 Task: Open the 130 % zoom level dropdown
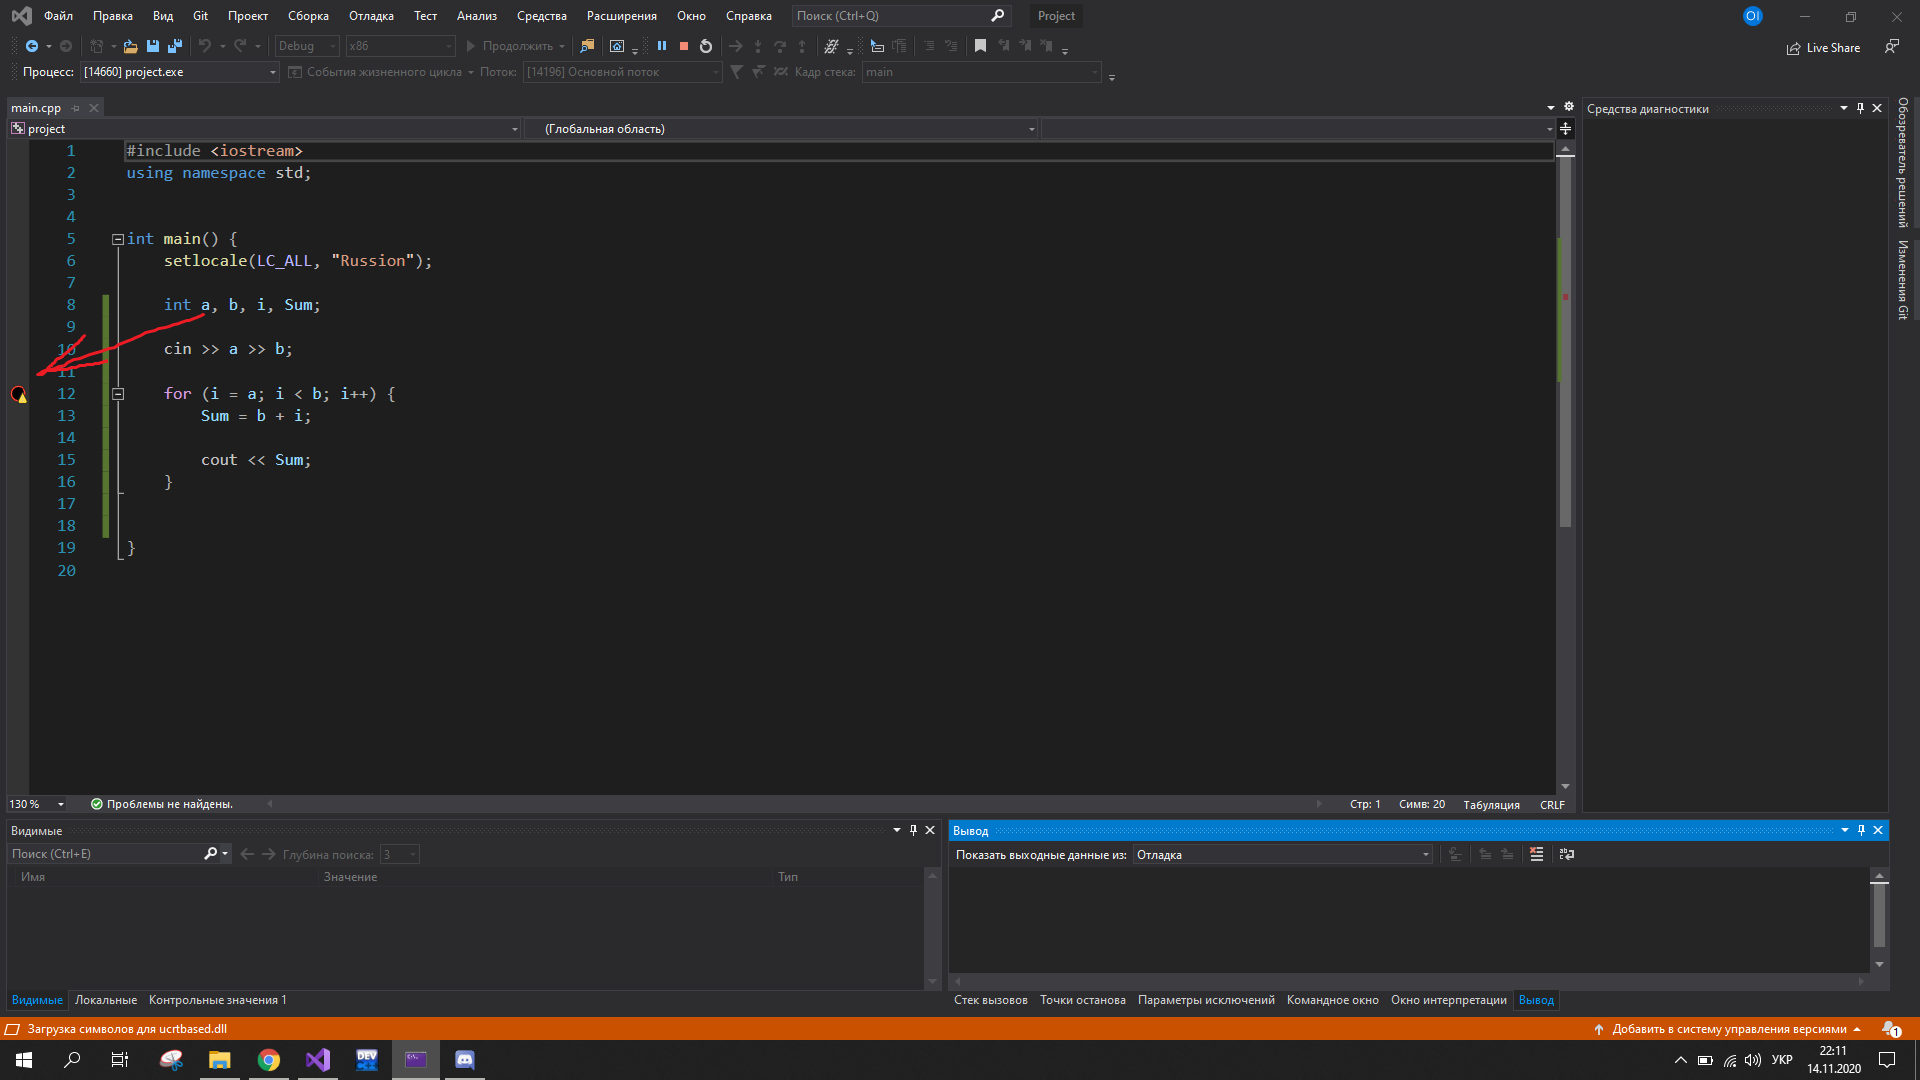37,804
